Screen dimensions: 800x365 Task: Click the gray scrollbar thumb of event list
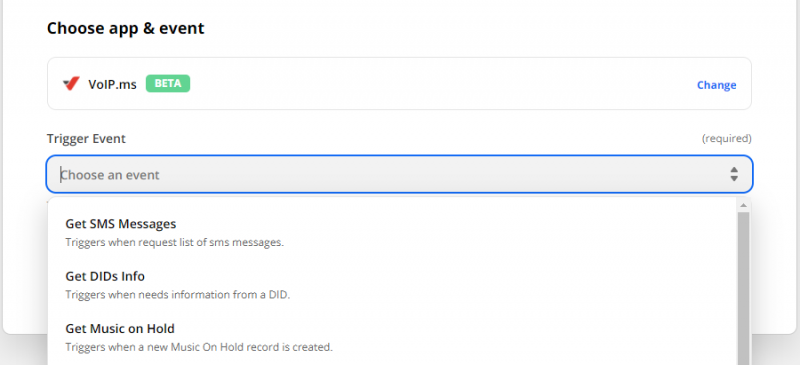[743, 288]
